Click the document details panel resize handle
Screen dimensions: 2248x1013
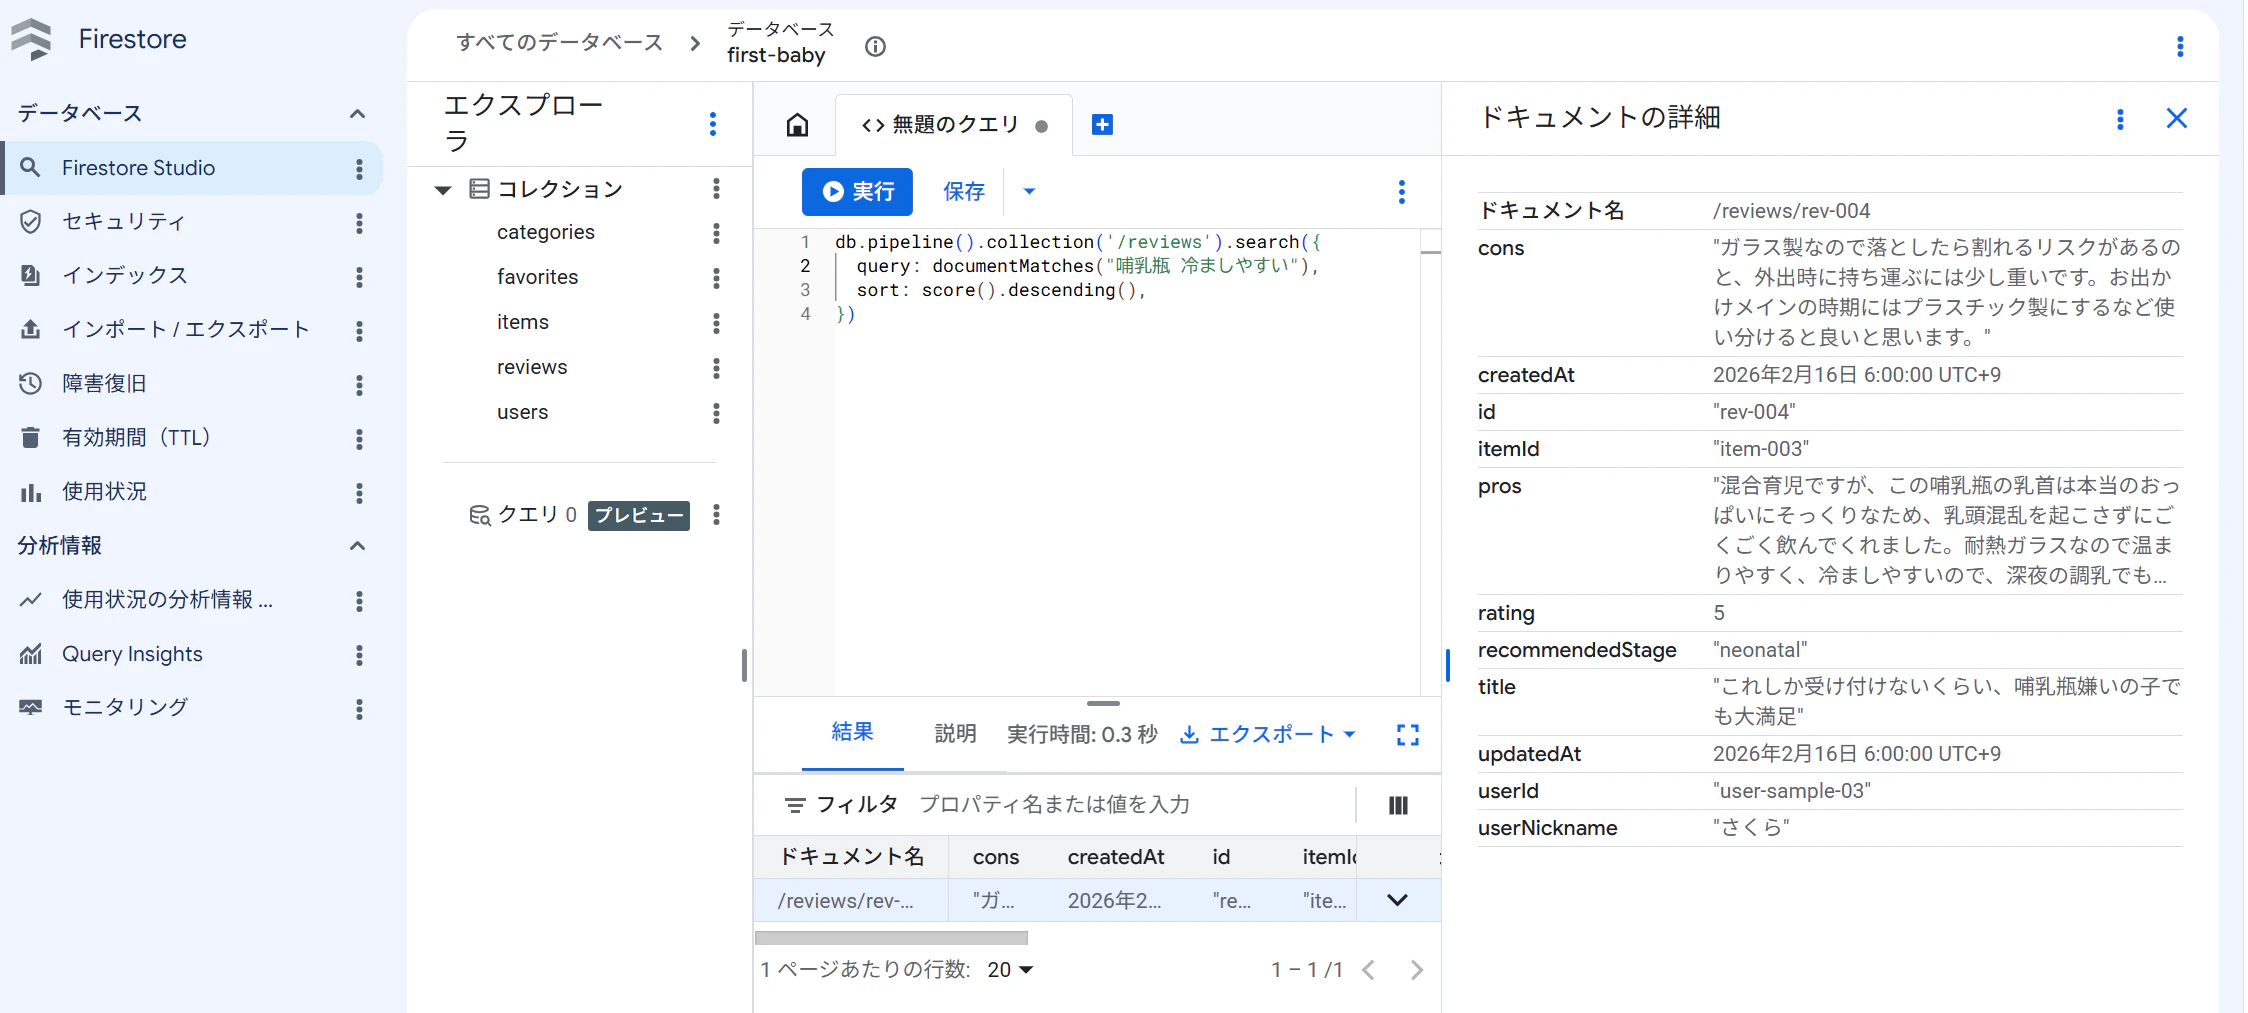pyautogui.click(x=1448, y=665)
